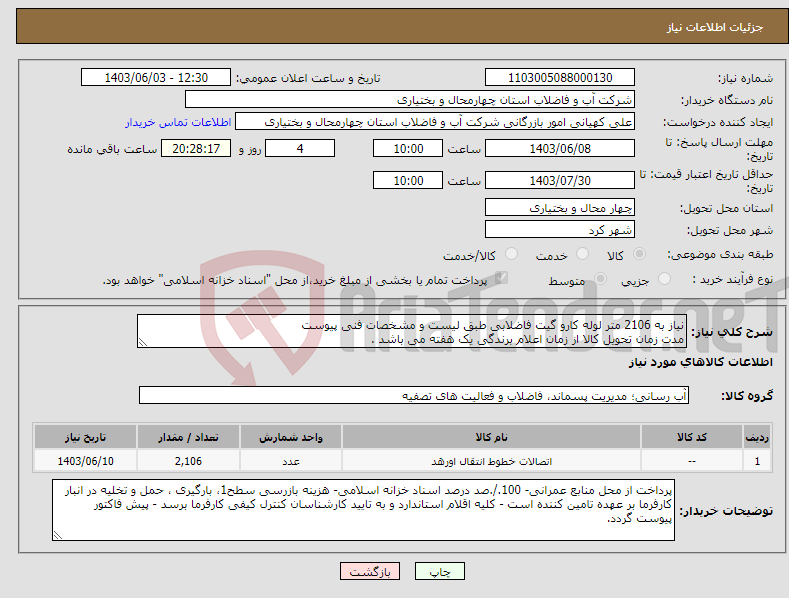This screenshot has height=598, width=789.
Task: Click the تاریخ نیاز column header
Action: click(85, 437)
